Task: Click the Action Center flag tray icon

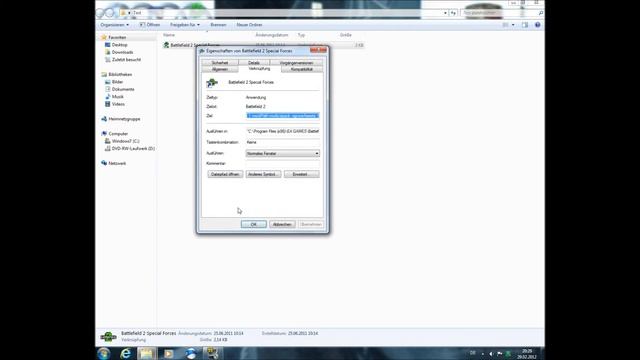Action: (x=499, y=353)
